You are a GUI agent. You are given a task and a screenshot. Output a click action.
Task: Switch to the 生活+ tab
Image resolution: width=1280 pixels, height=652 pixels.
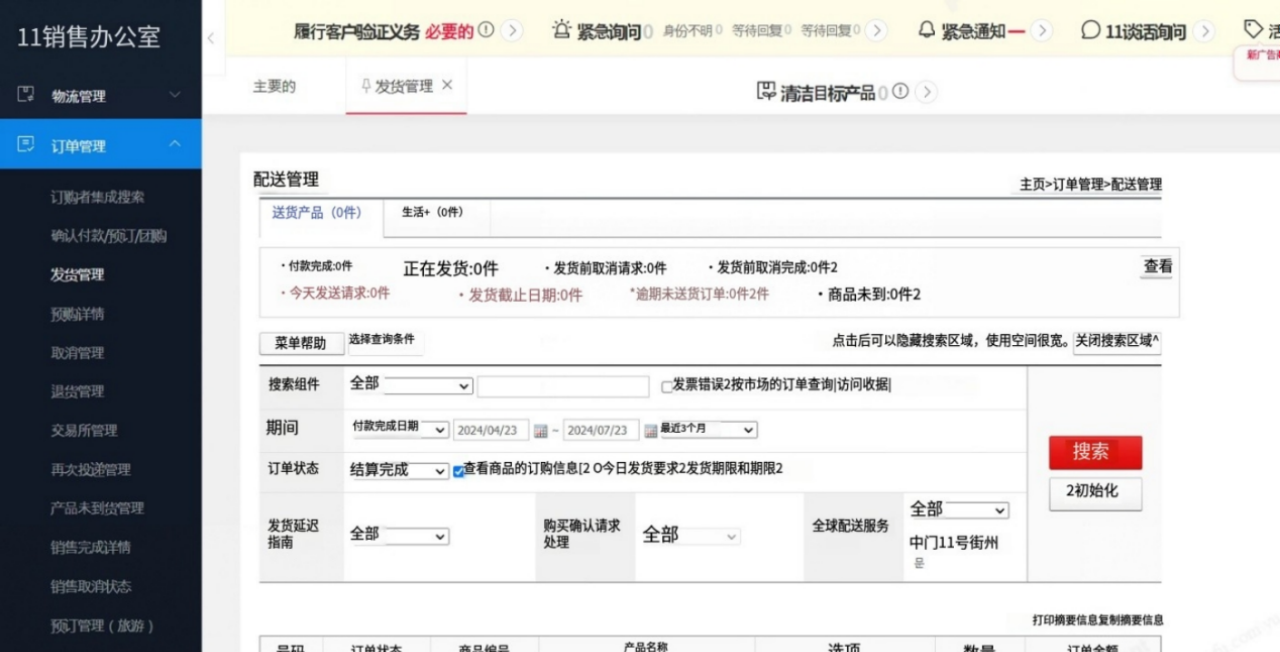coord(432,213)
